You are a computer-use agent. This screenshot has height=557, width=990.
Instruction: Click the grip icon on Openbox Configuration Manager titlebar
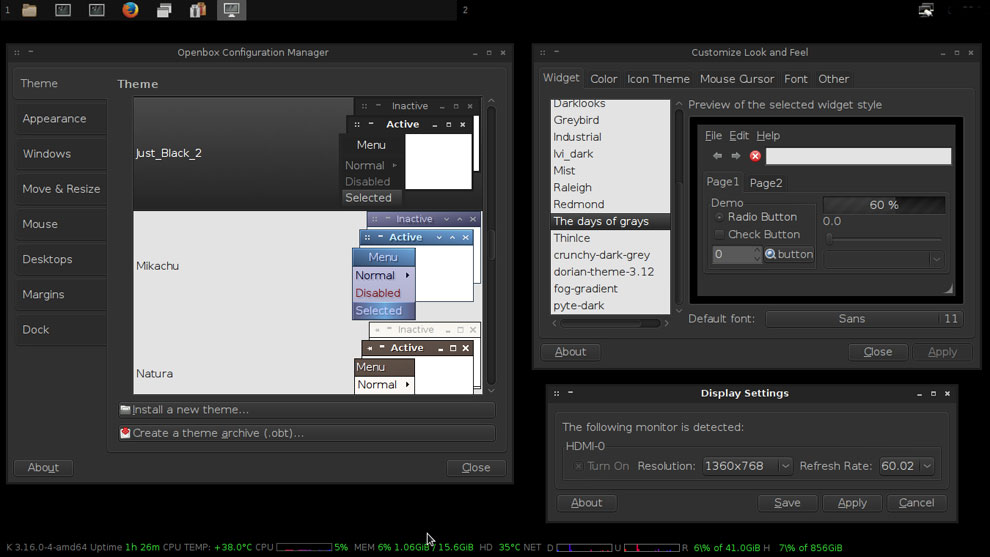point(17,52)
